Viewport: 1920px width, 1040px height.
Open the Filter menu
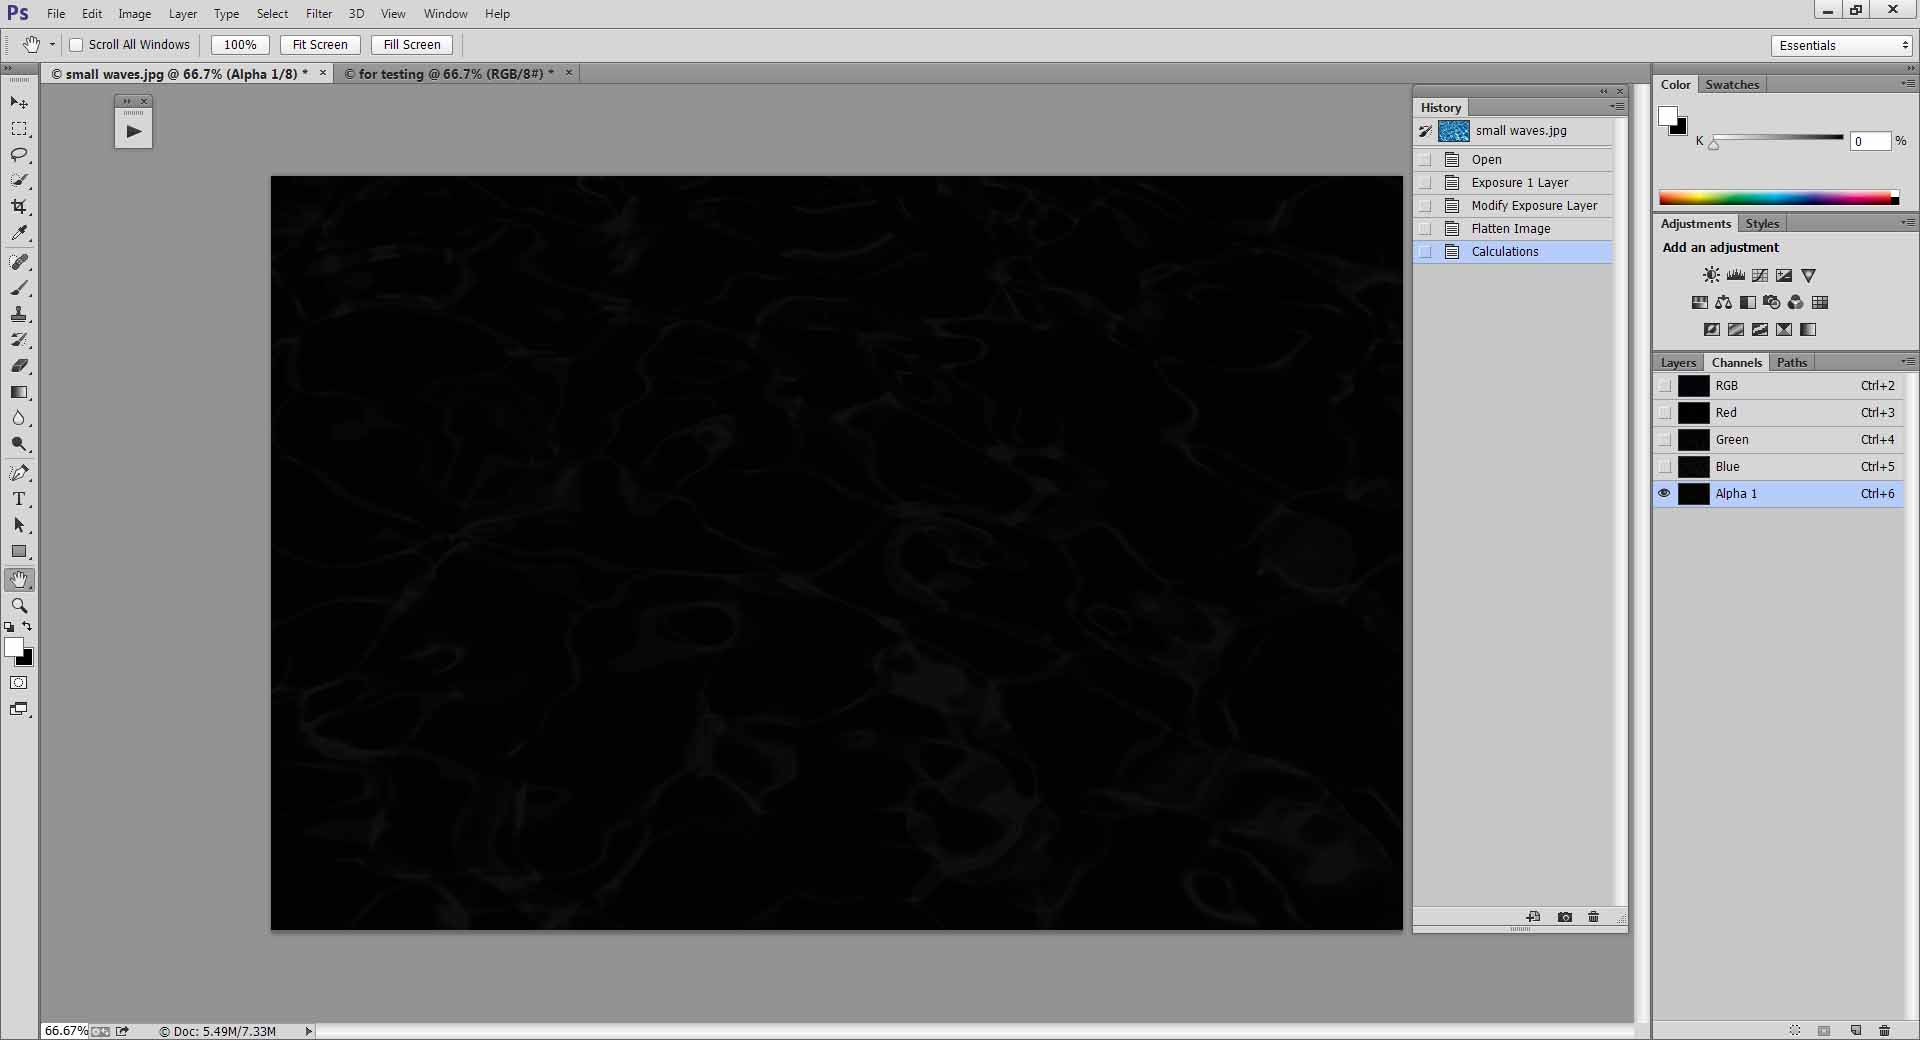(x=319, y=14)
